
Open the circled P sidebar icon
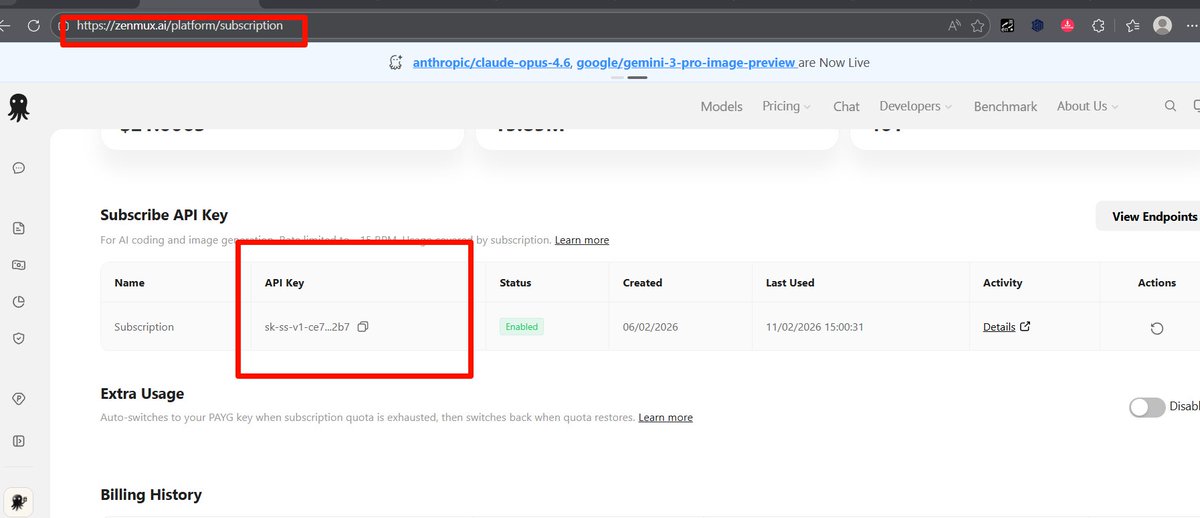[x=18, y=399]
